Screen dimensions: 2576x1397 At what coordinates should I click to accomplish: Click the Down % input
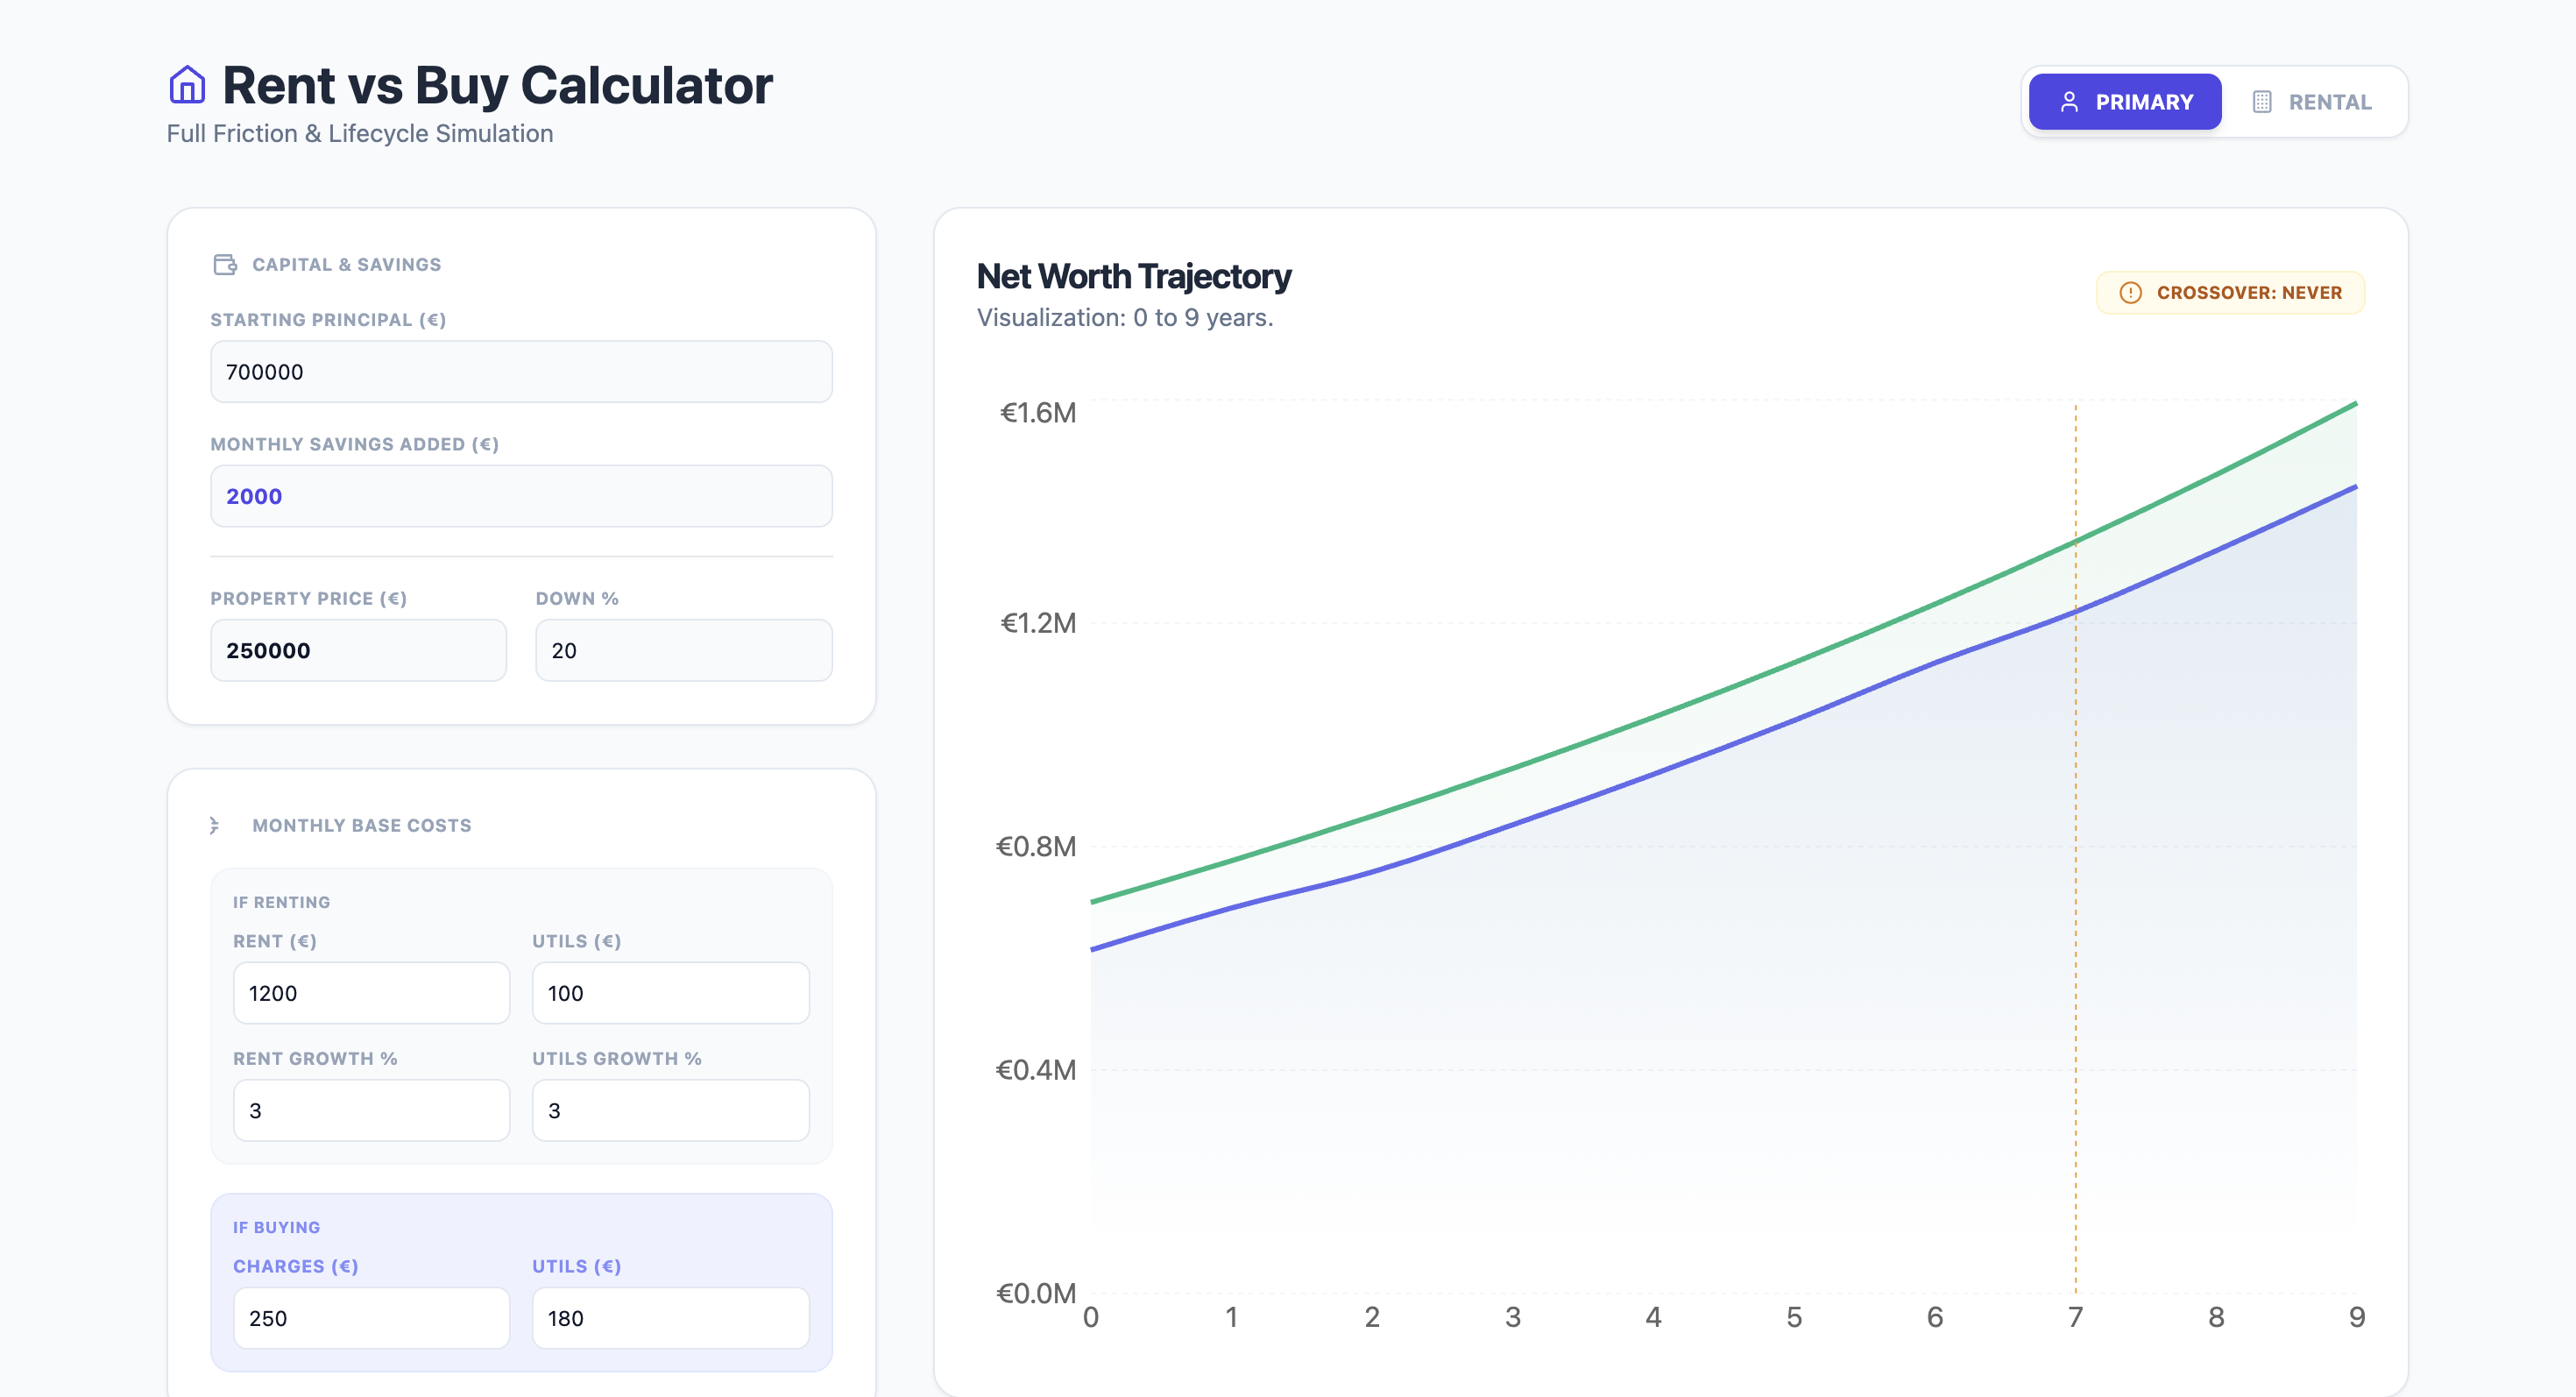click(x=683, y=650)
